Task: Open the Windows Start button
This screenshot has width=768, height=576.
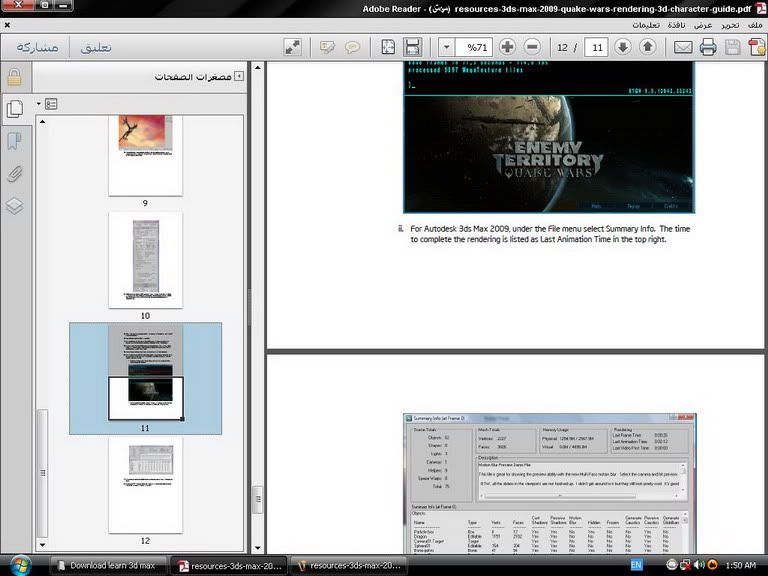Action: (20, 566)
